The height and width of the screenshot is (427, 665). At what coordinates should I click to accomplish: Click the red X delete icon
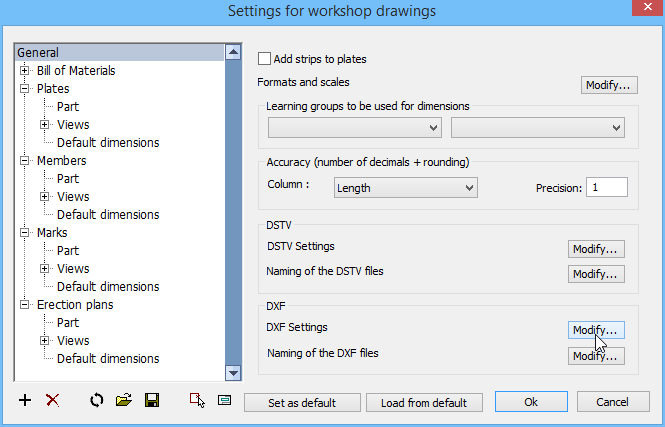53,400
